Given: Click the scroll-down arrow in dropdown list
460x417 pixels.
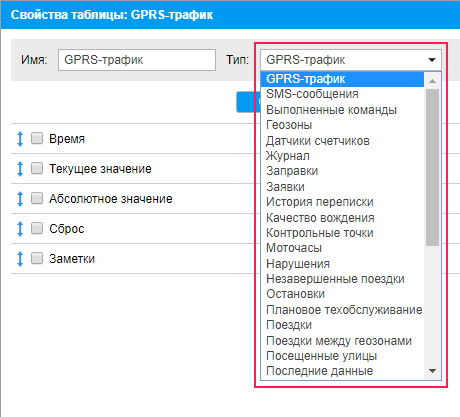Looking at the screenshot, I should (x=432, y=371).
